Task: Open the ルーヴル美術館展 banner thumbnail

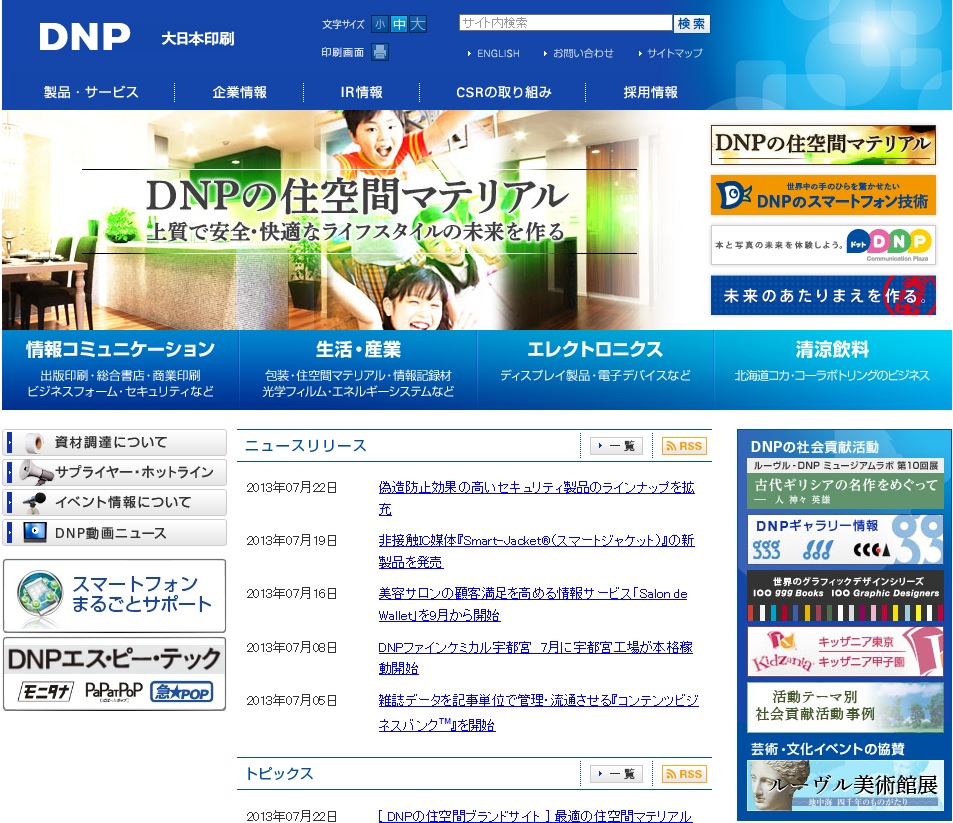Action: click(844, 785)
